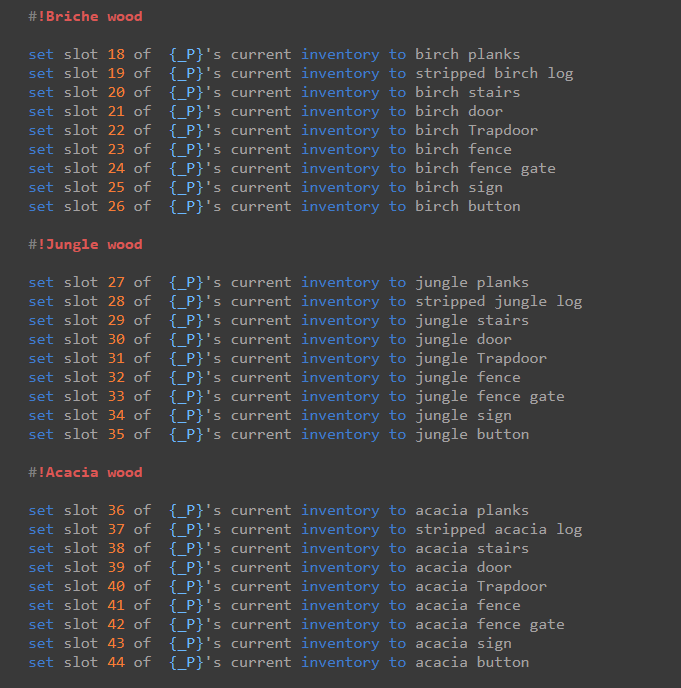Place cursor on "acacia Trapdoor" text
Screen dimensions: 681x688
point(481,586)
